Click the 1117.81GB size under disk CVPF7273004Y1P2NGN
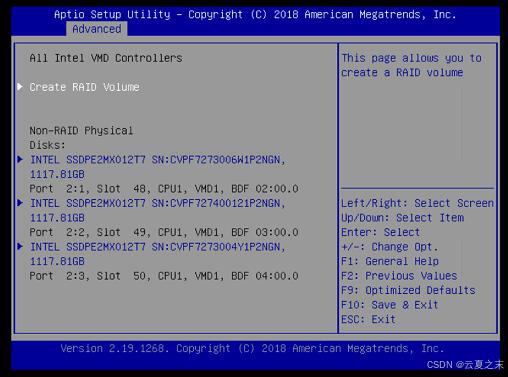 57,261
